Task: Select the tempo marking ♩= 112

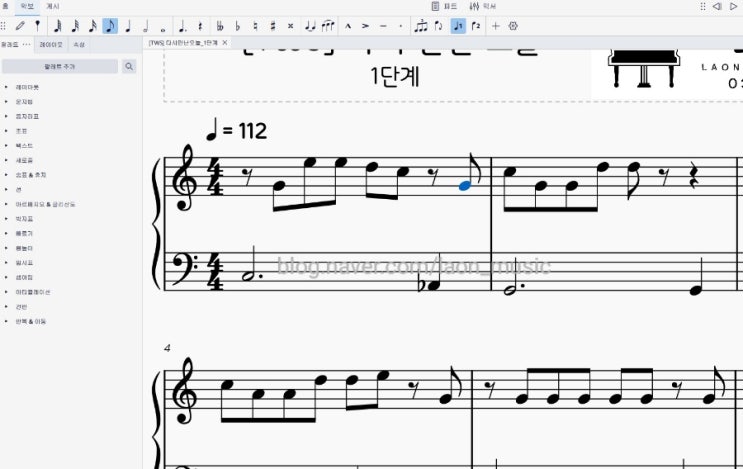Action: point(236,130)
